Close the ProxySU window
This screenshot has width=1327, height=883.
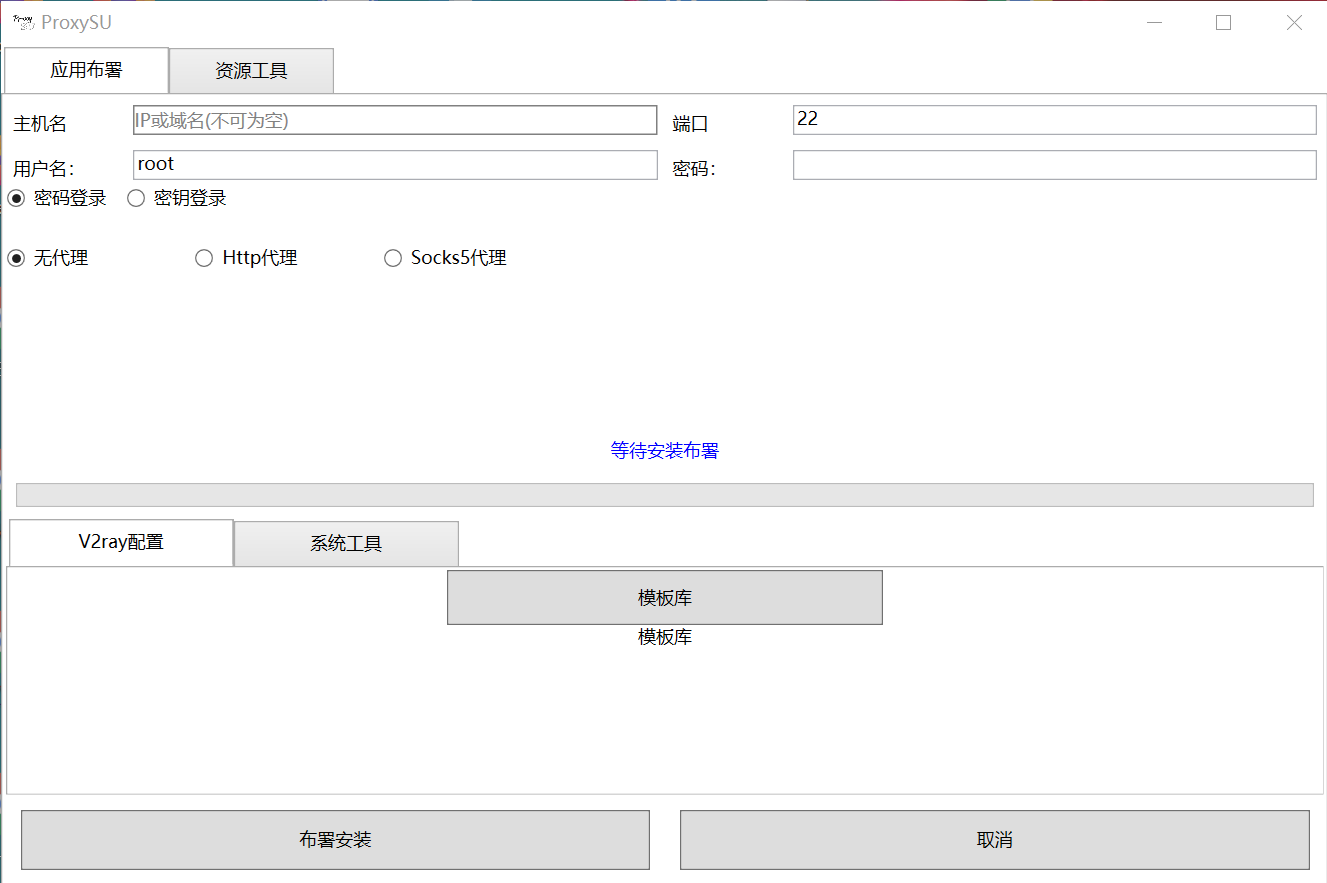point(1294,23)
